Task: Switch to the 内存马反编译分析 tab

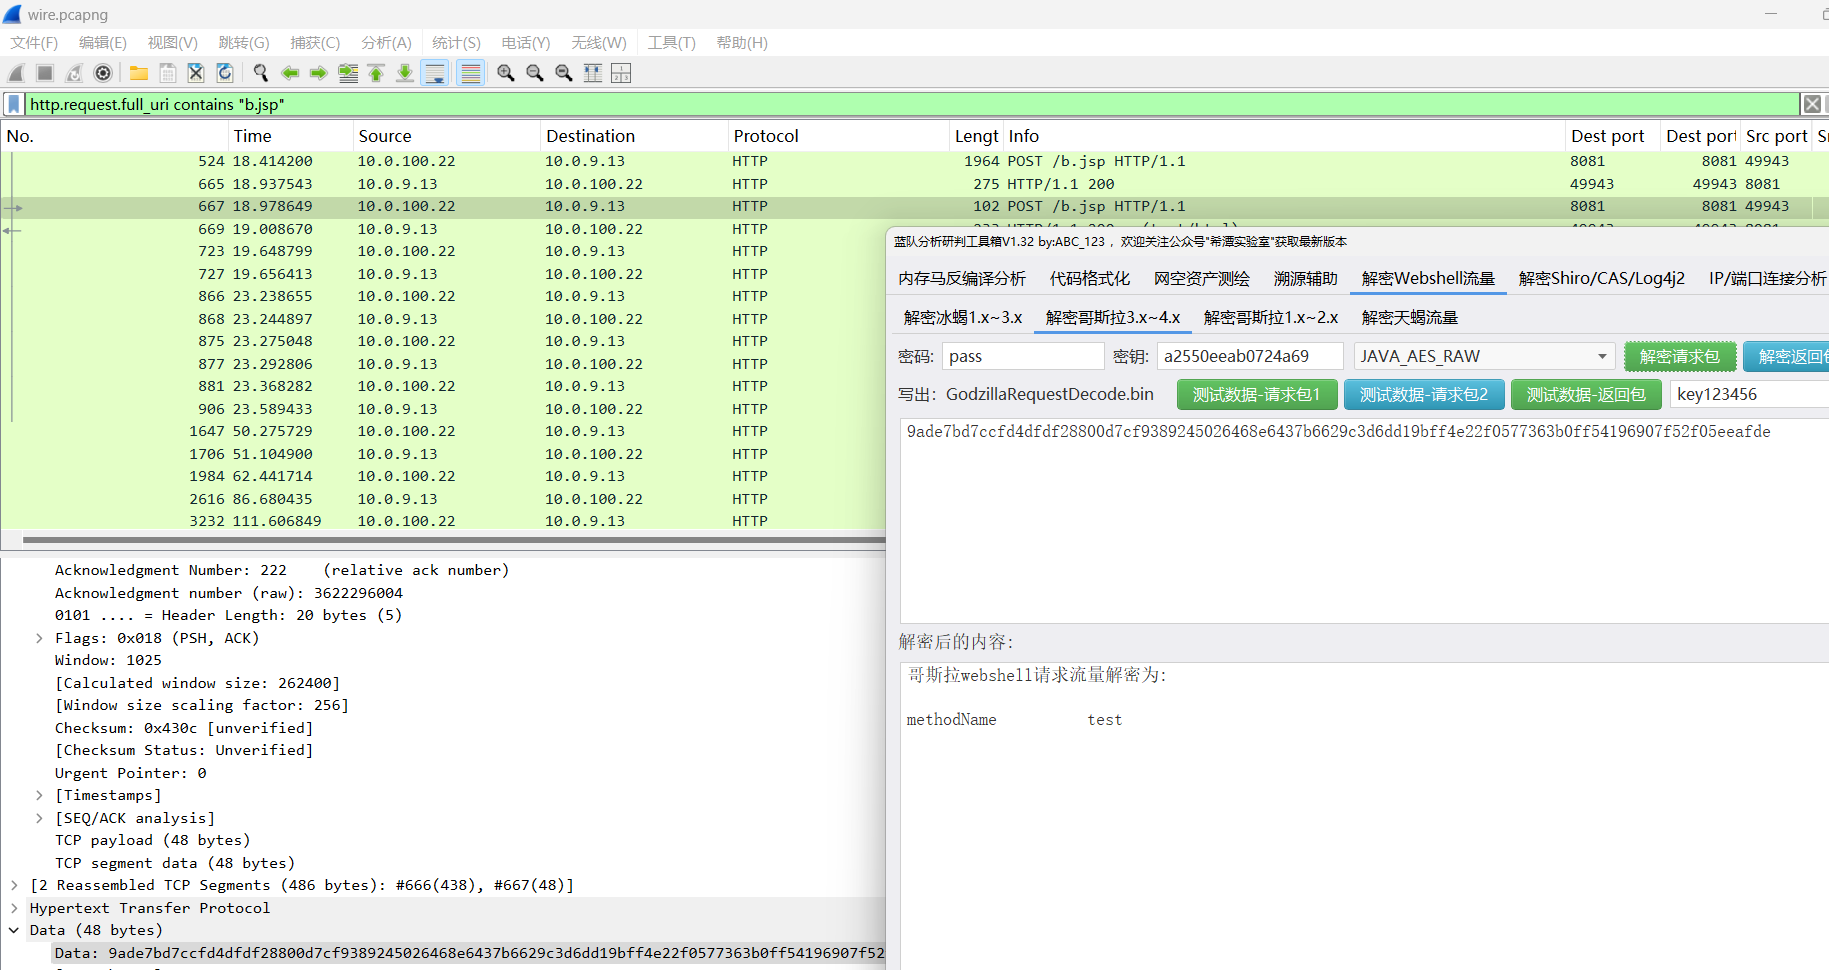Action: pyautogui.click(x=962, y=278)
